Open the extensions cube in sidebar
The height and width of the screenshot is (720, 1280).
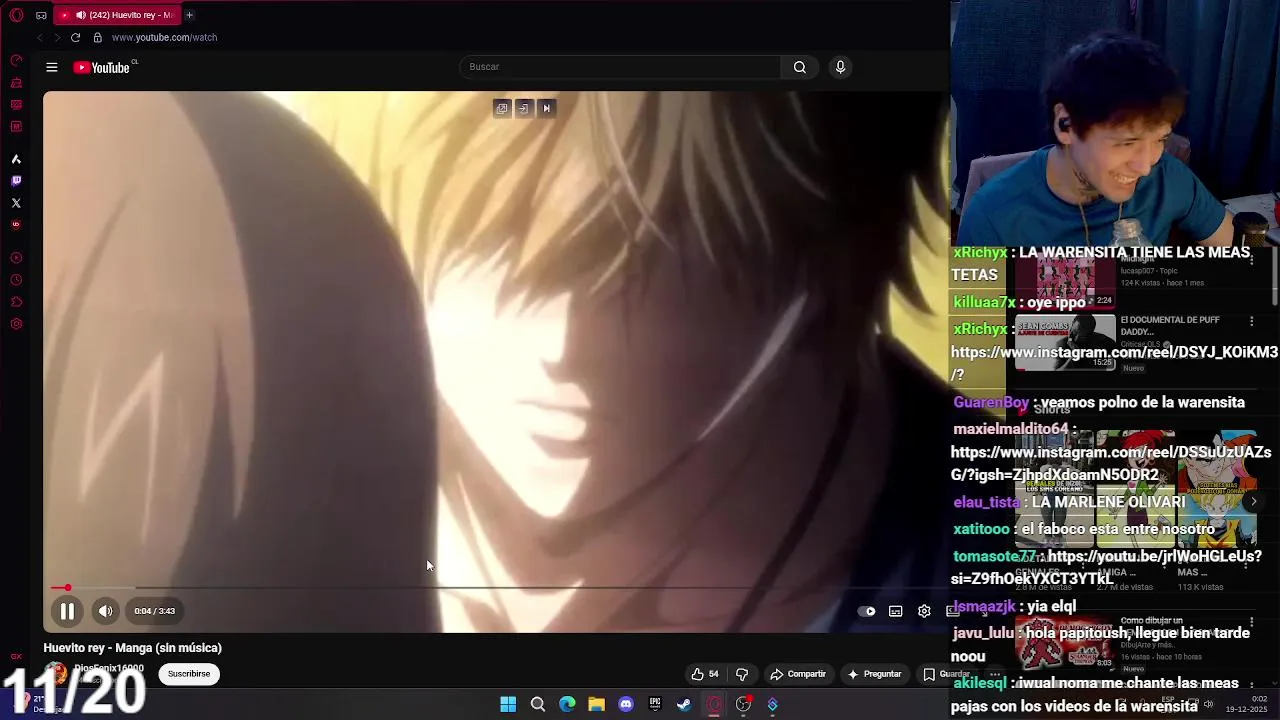pyautogui.click(x=16, y=302)
